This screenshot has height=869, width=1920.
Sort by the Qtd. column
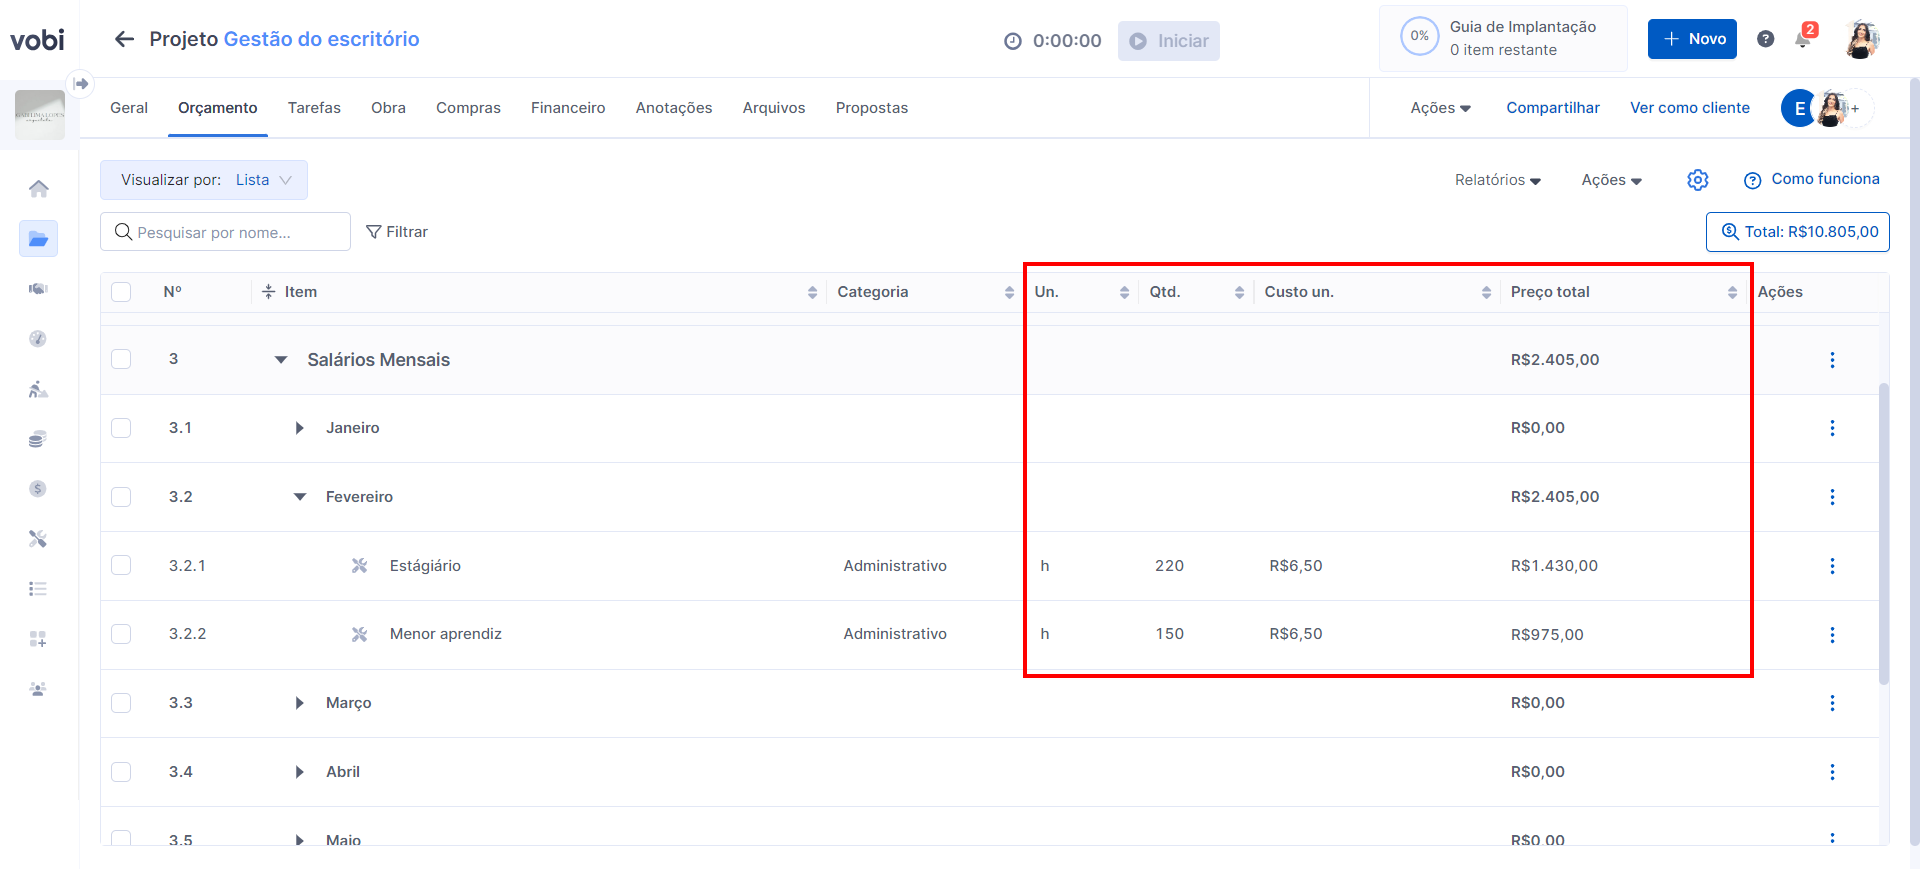point(1239,292)
